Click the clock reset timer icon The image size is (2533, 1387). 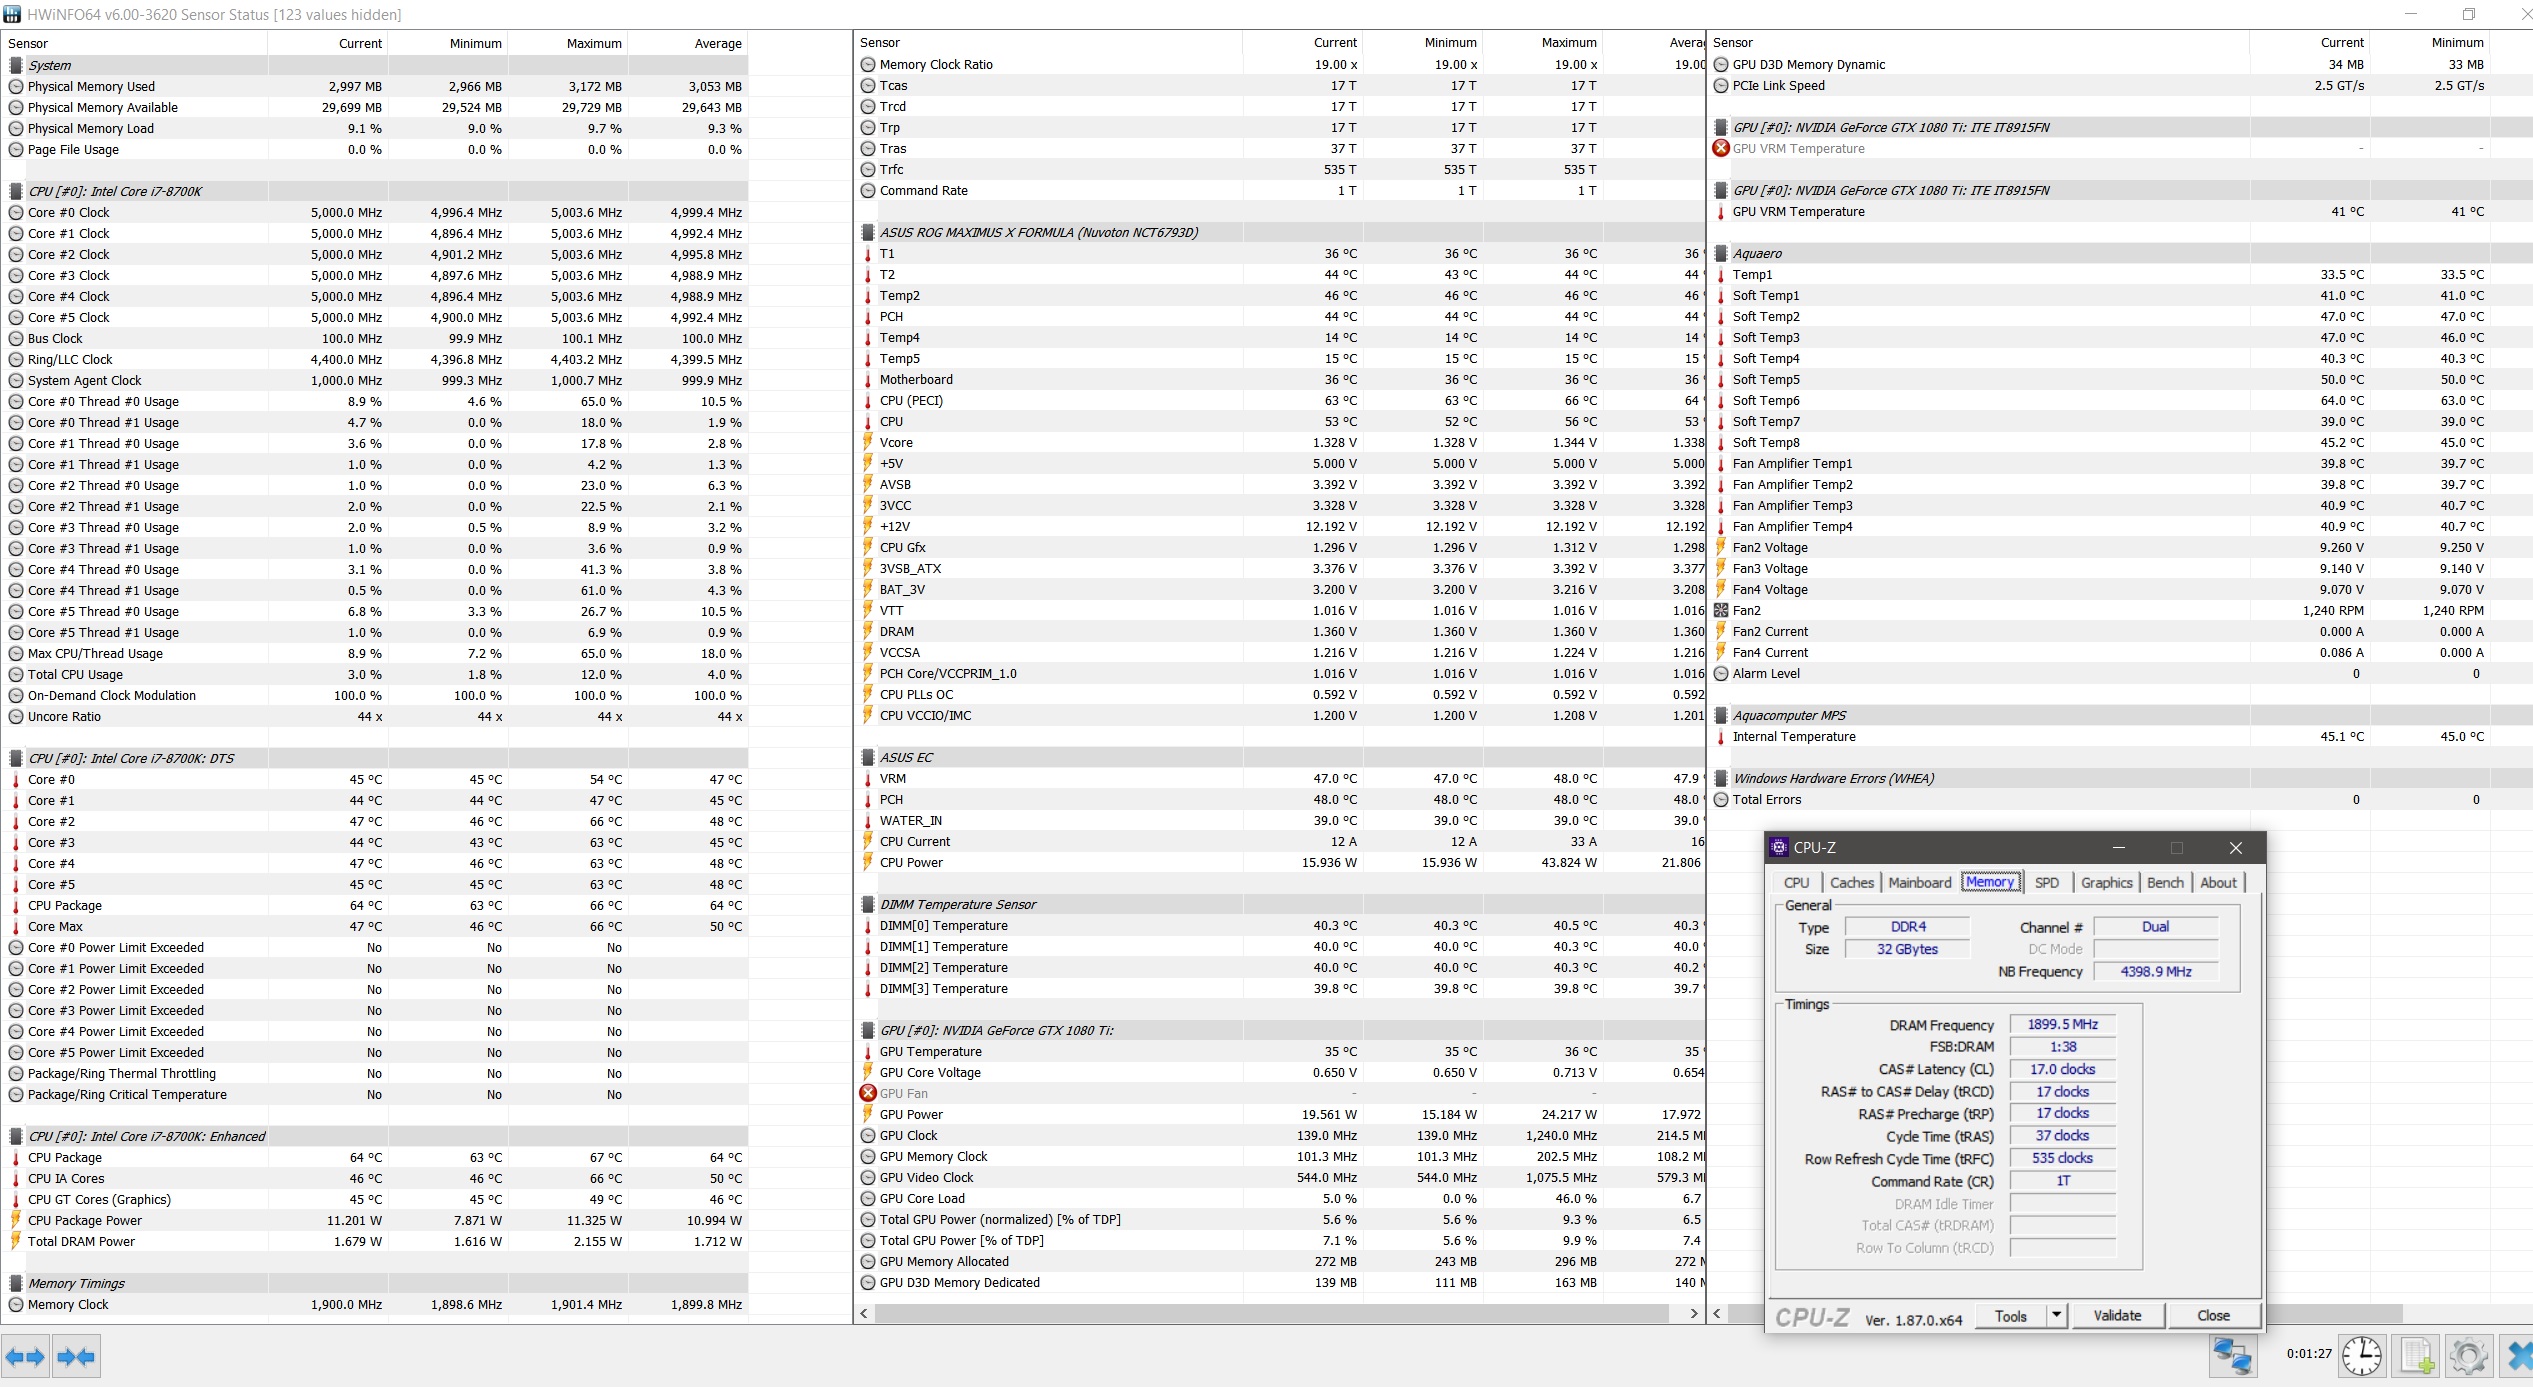pos(2361,1357)
